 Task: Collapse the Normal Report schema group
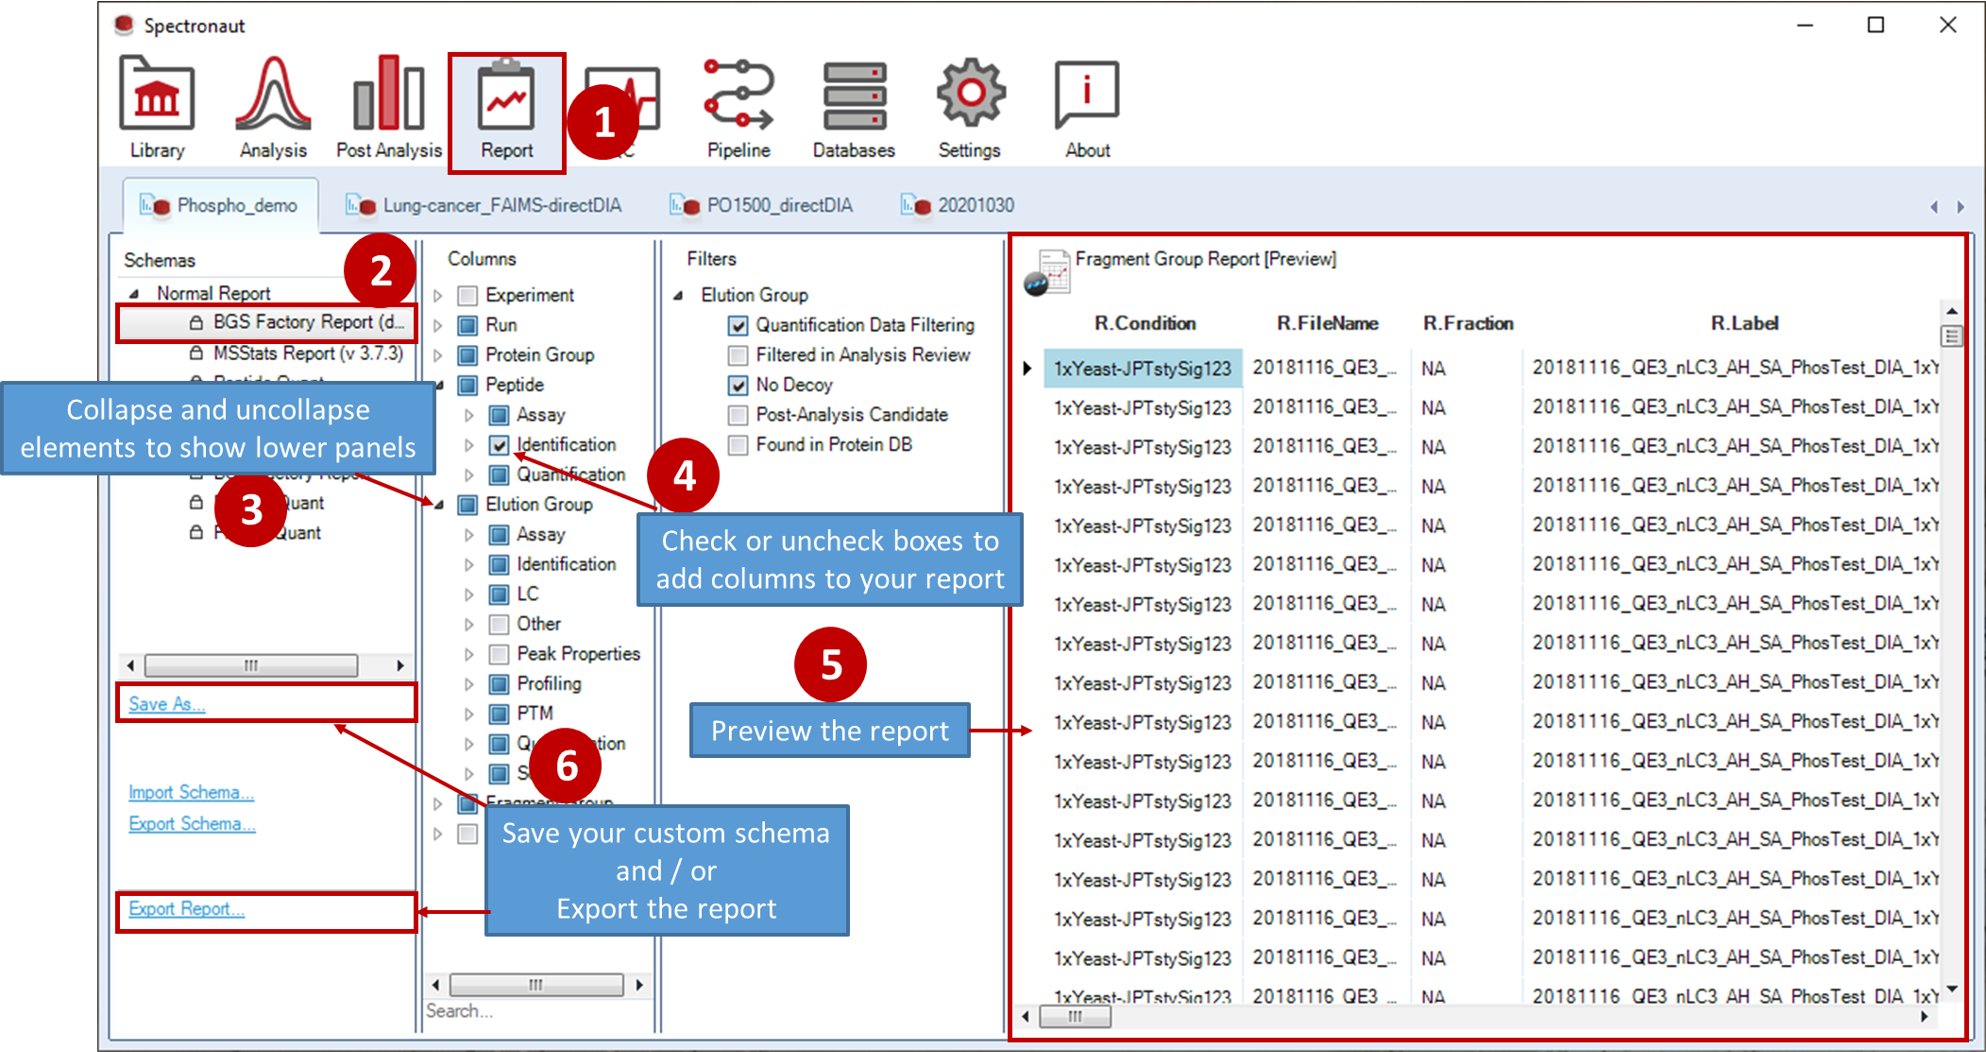click(x=134, y=294)
